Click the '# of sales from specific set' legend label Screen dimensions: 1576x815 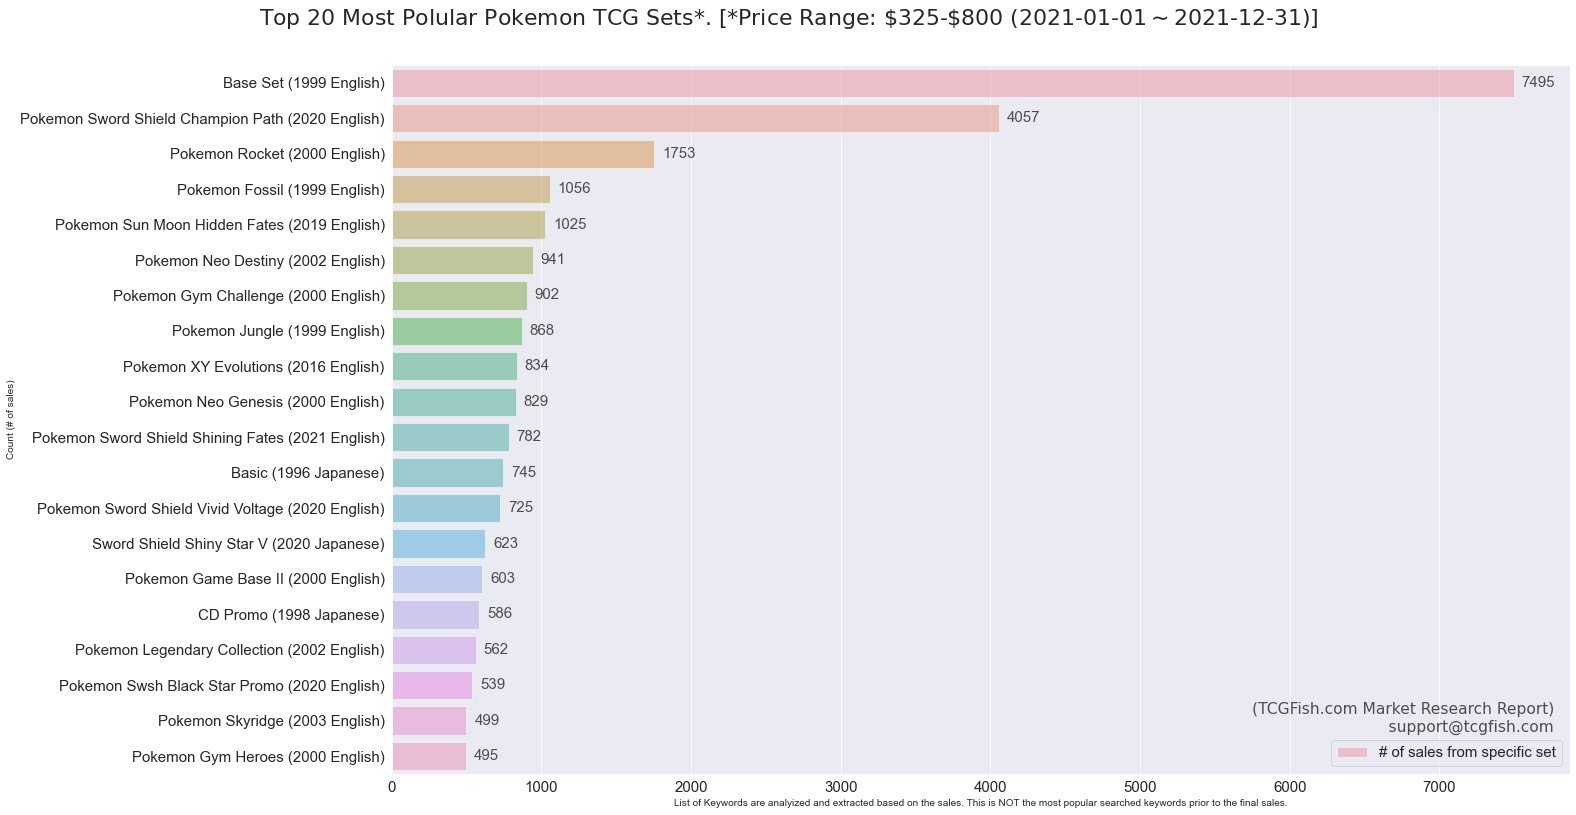coord(1466,752)
